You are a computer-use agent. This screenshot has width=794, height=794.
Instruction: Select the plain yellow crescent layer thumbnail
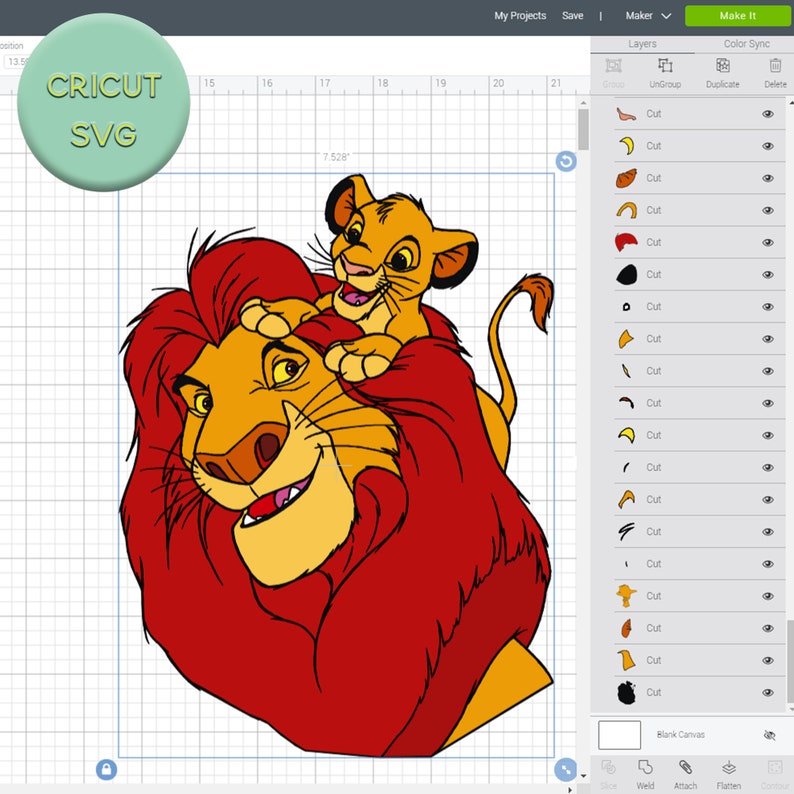click(x=626, y=146)
